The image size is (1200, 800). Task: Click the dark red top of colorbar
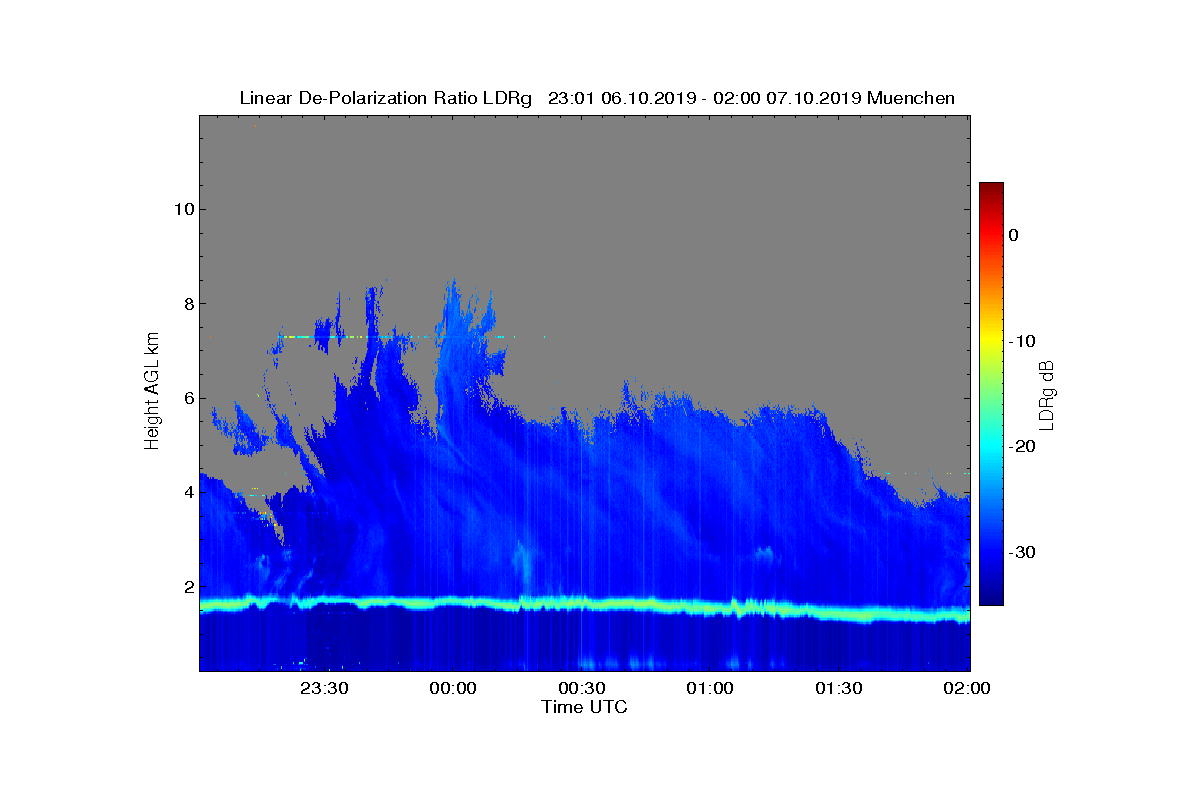[x=991, y=188]
